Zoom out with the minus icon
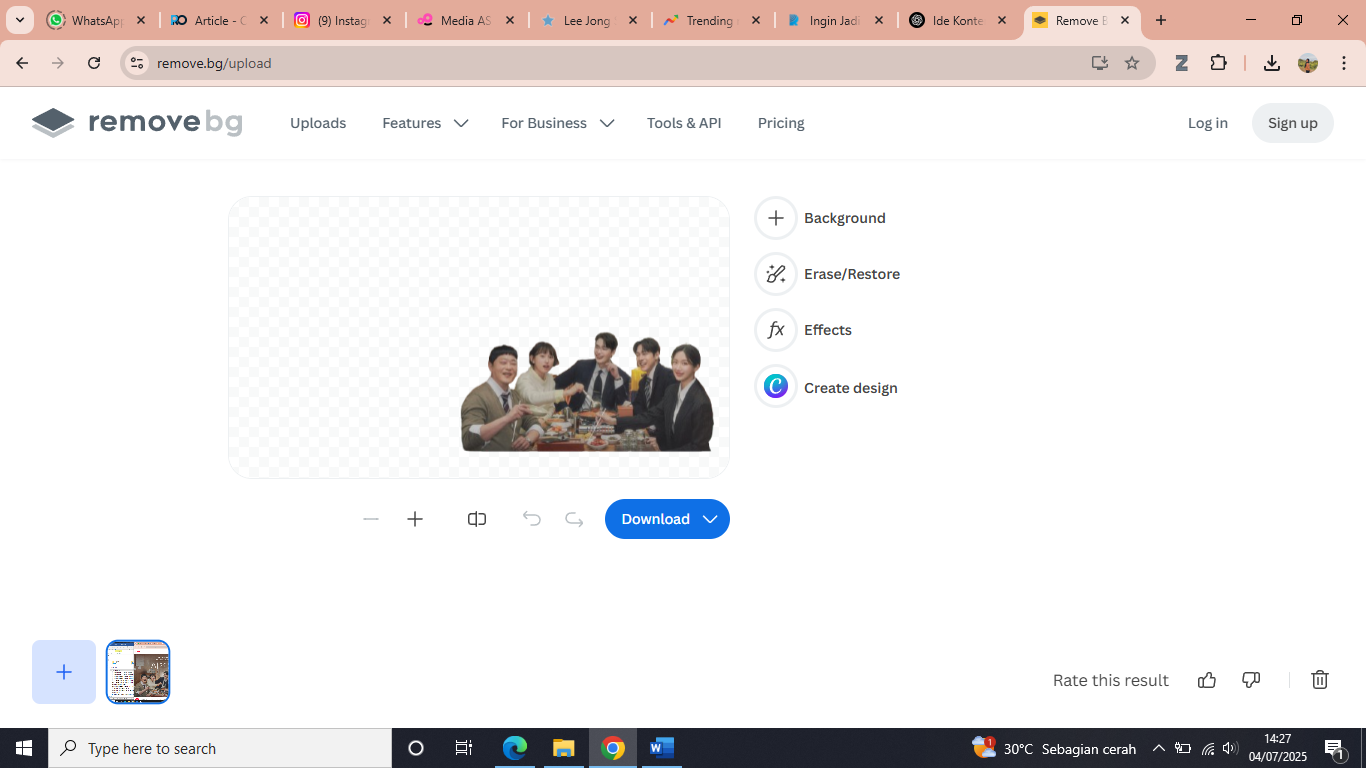Viewport: 1366px width, 768px height. 371,519
